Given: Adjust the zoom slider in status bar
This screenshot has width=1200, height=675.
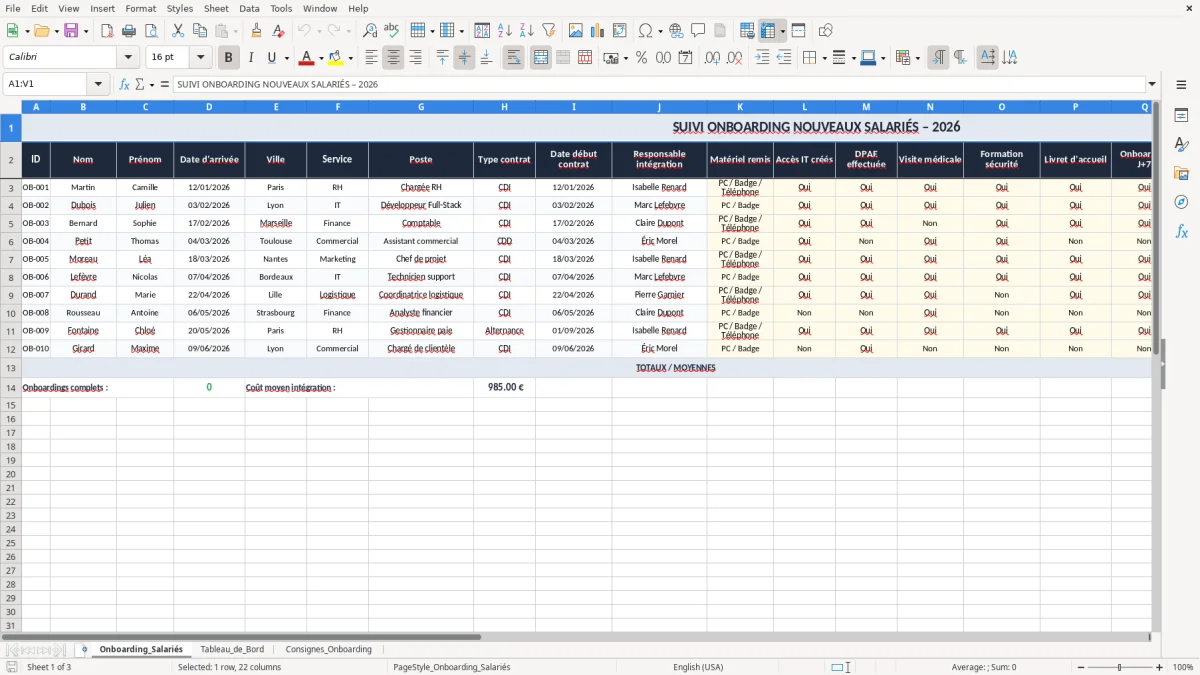Looking at the screenshot, I should coord(1120,667).
